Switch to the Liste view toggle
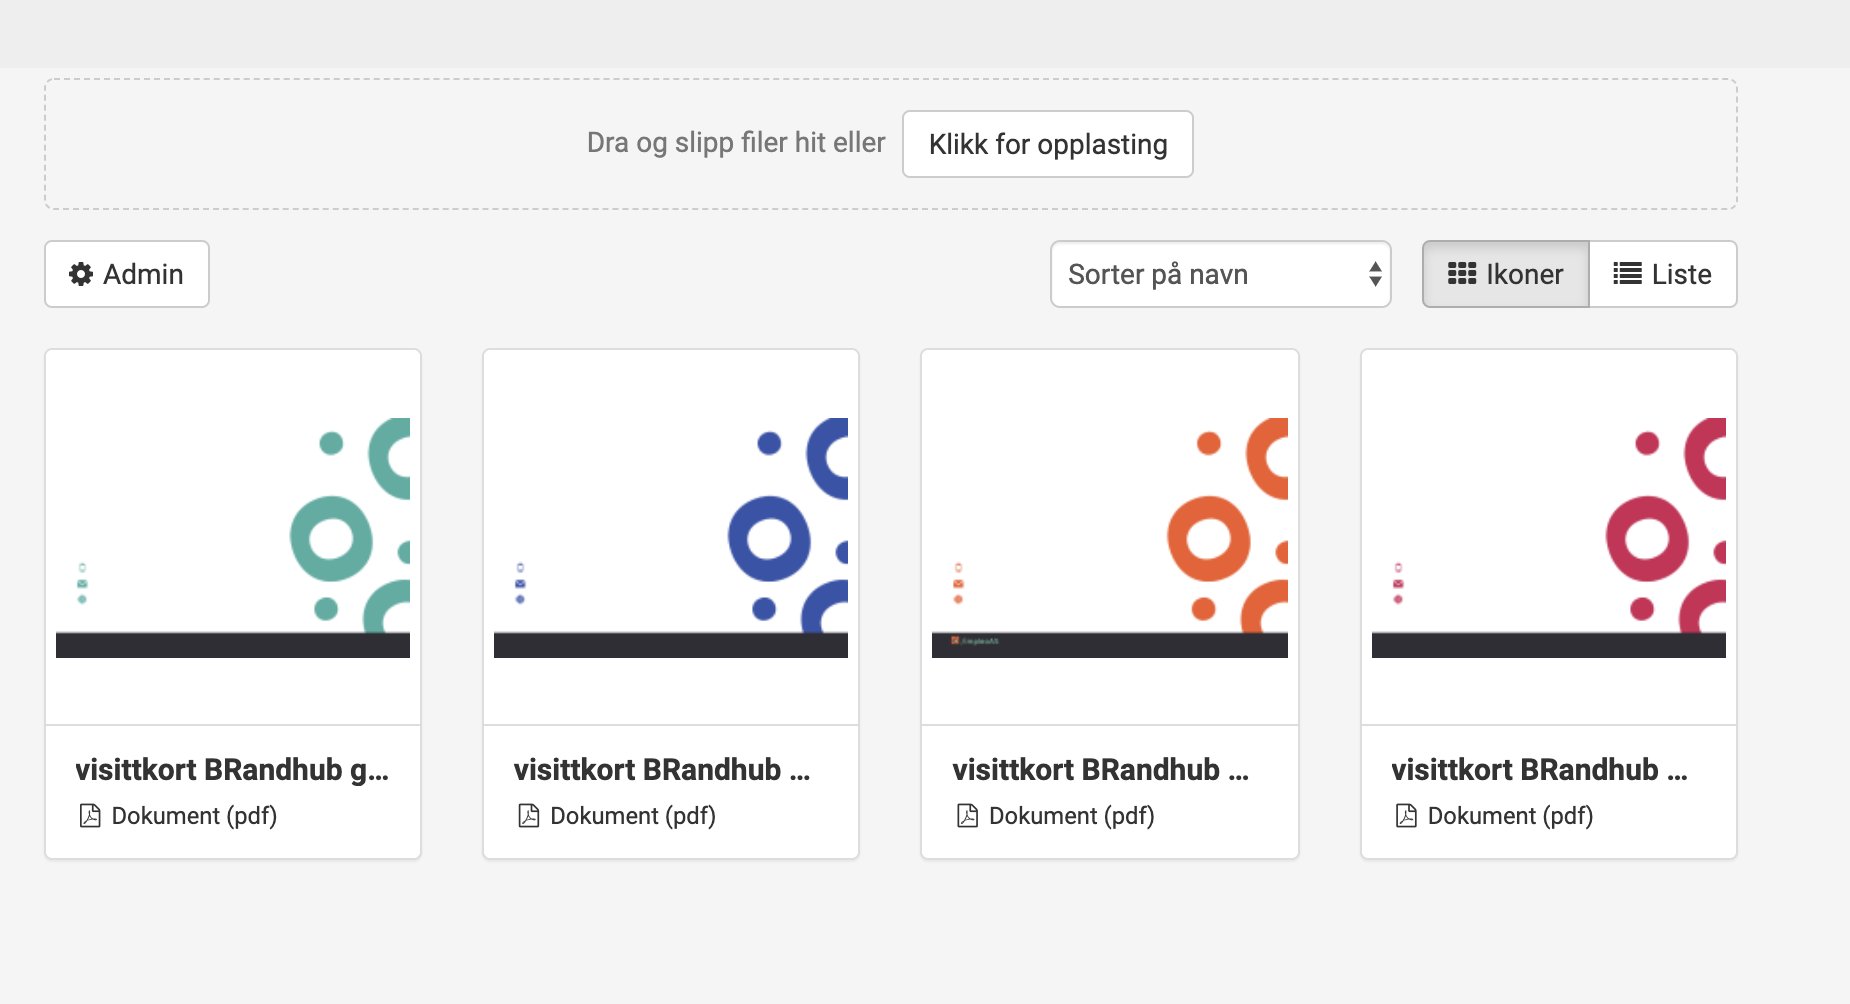 tap(1663, 274)
